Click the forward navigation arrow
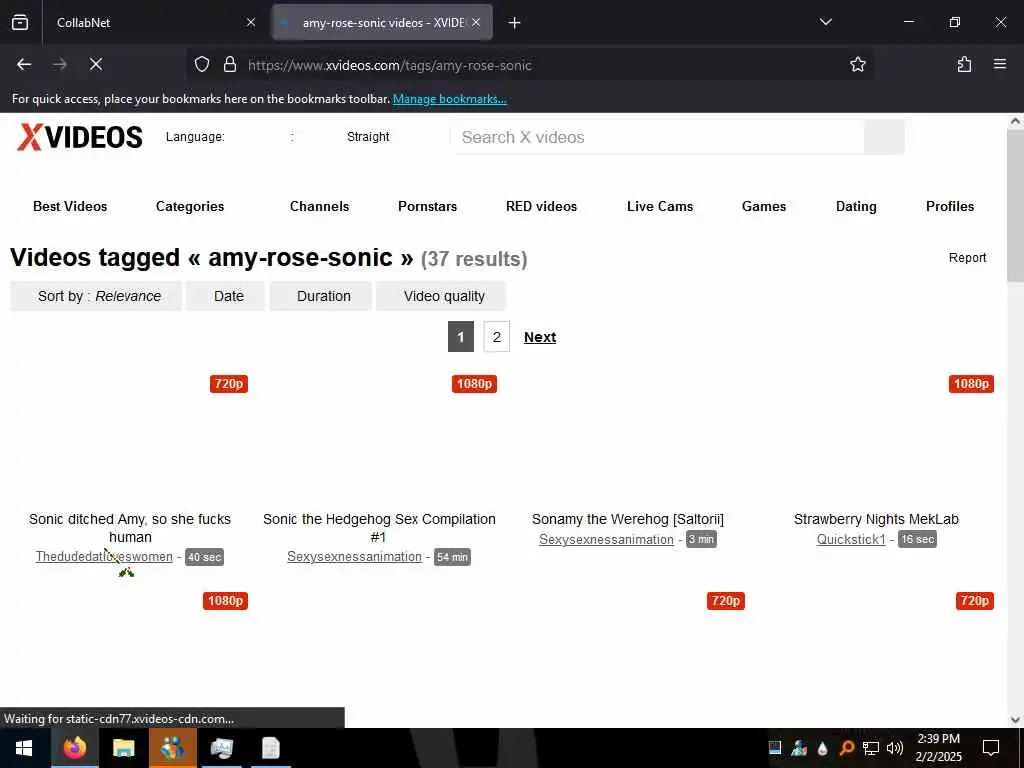The height and width of the screenshot is (768, 1024). (60, 64)
